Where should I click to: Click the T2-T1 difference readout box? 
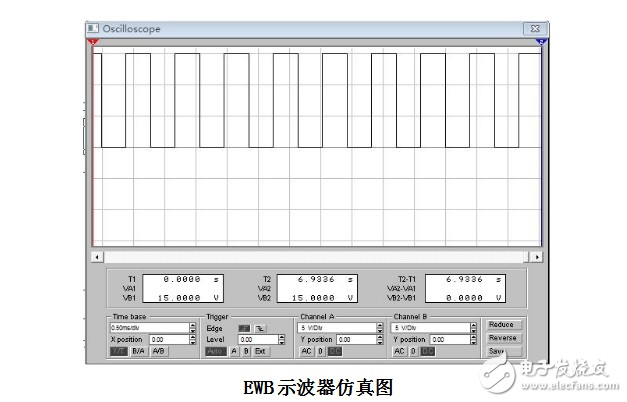tap(465, 288)
